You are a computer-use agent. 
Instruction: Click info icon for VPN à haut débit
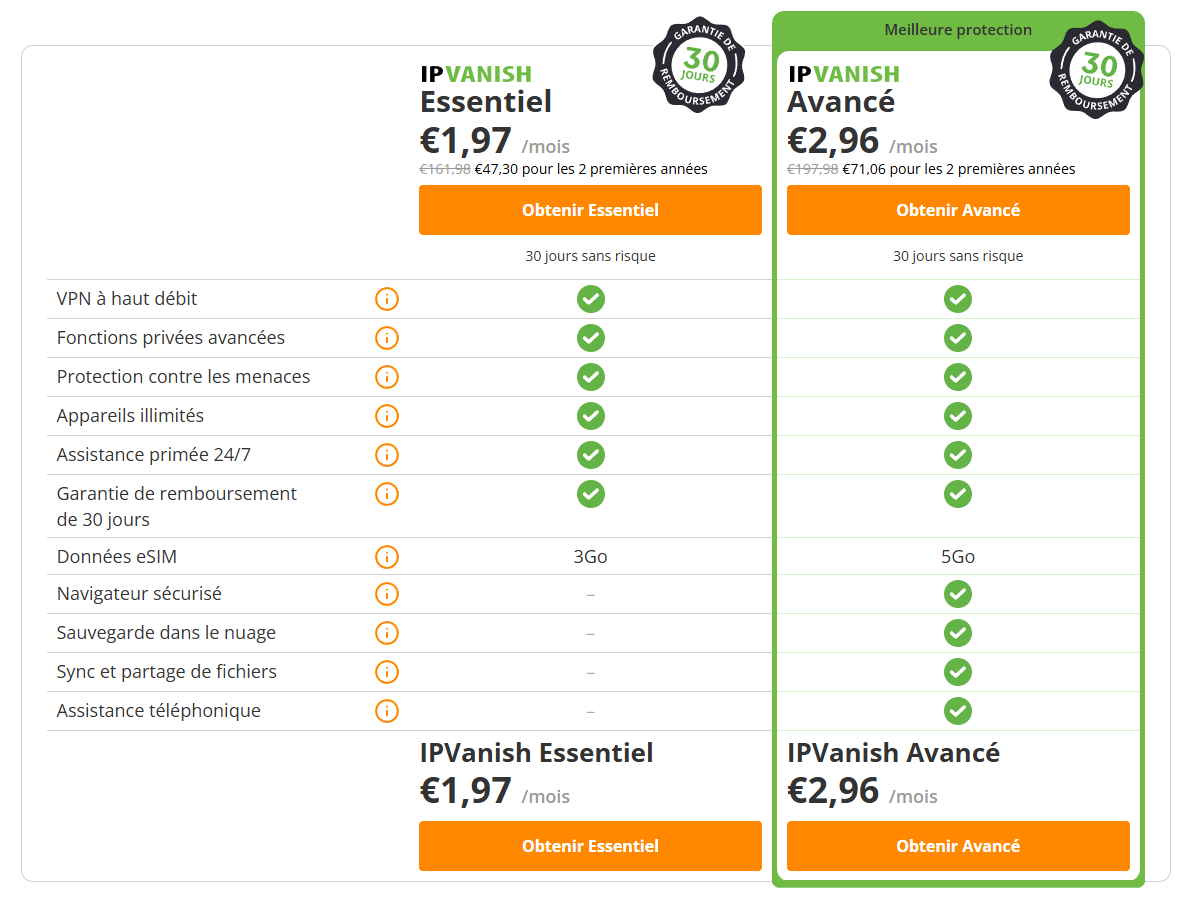click(387, 299)
